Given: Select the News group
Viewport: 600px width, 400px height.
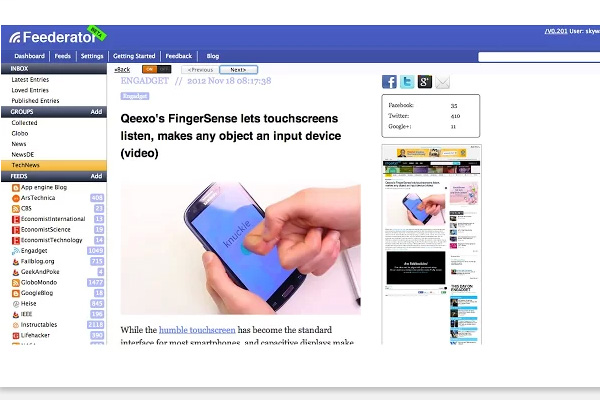Looking at the screenshot, I should [19, 144].
